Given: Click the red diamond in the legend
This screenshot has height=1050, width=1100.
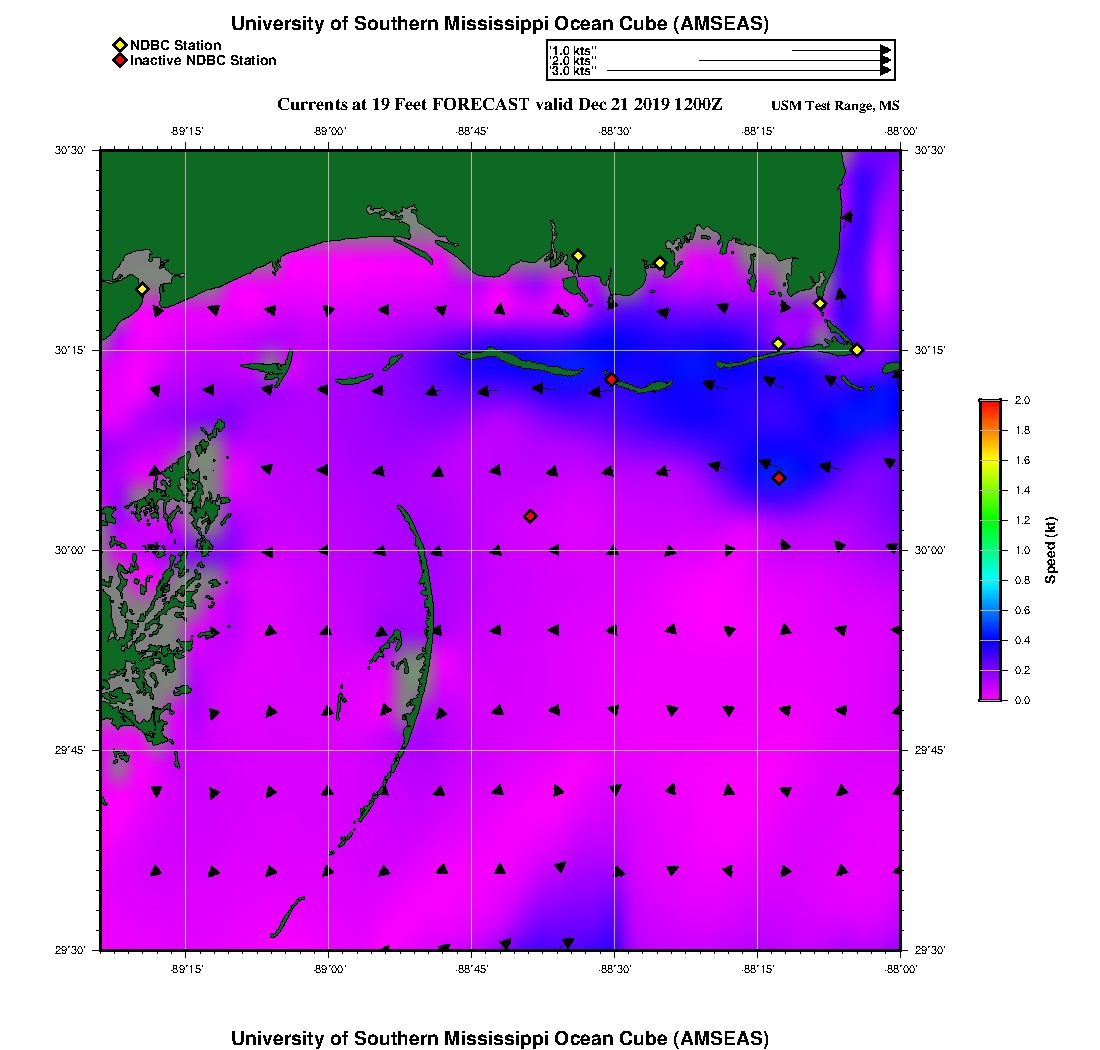Looking at the screenshot, I should click(119, 60).
